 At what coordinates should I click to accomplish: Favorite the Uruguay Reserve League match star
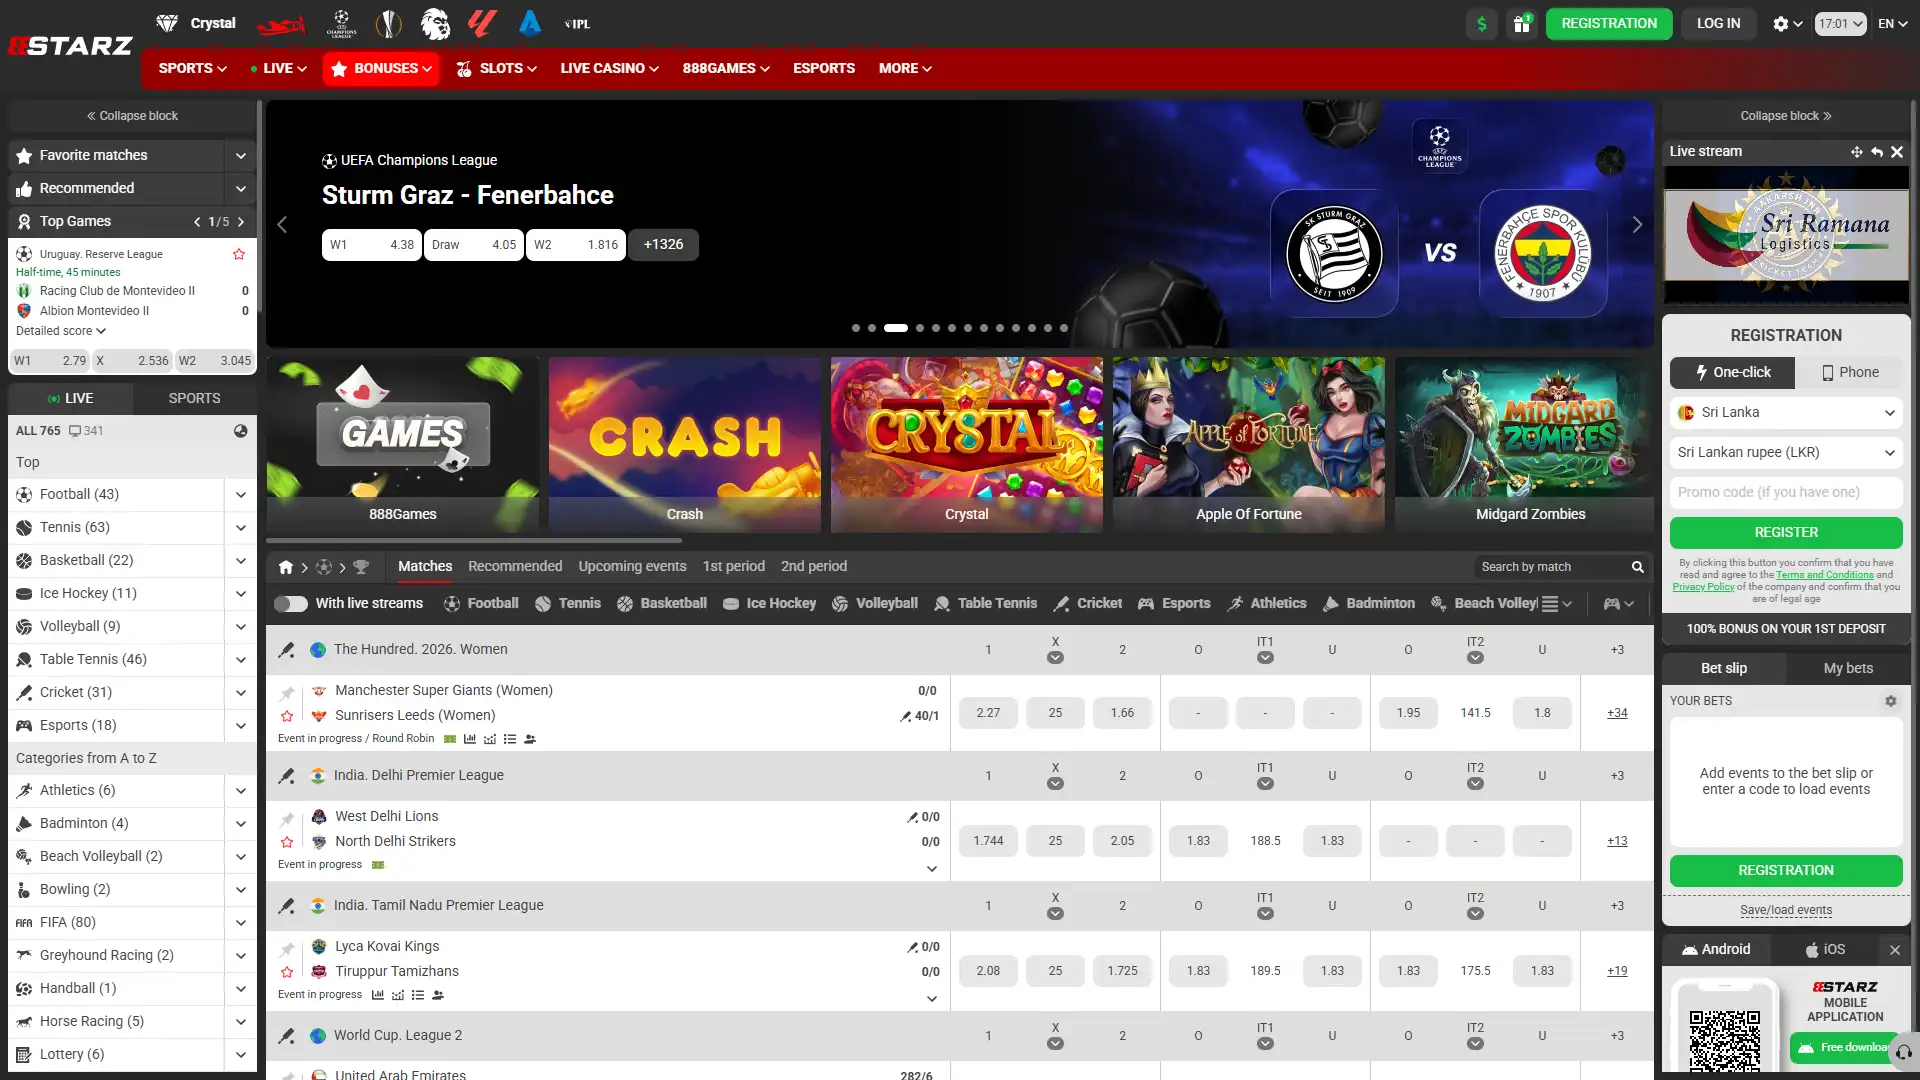click(239, 254)
